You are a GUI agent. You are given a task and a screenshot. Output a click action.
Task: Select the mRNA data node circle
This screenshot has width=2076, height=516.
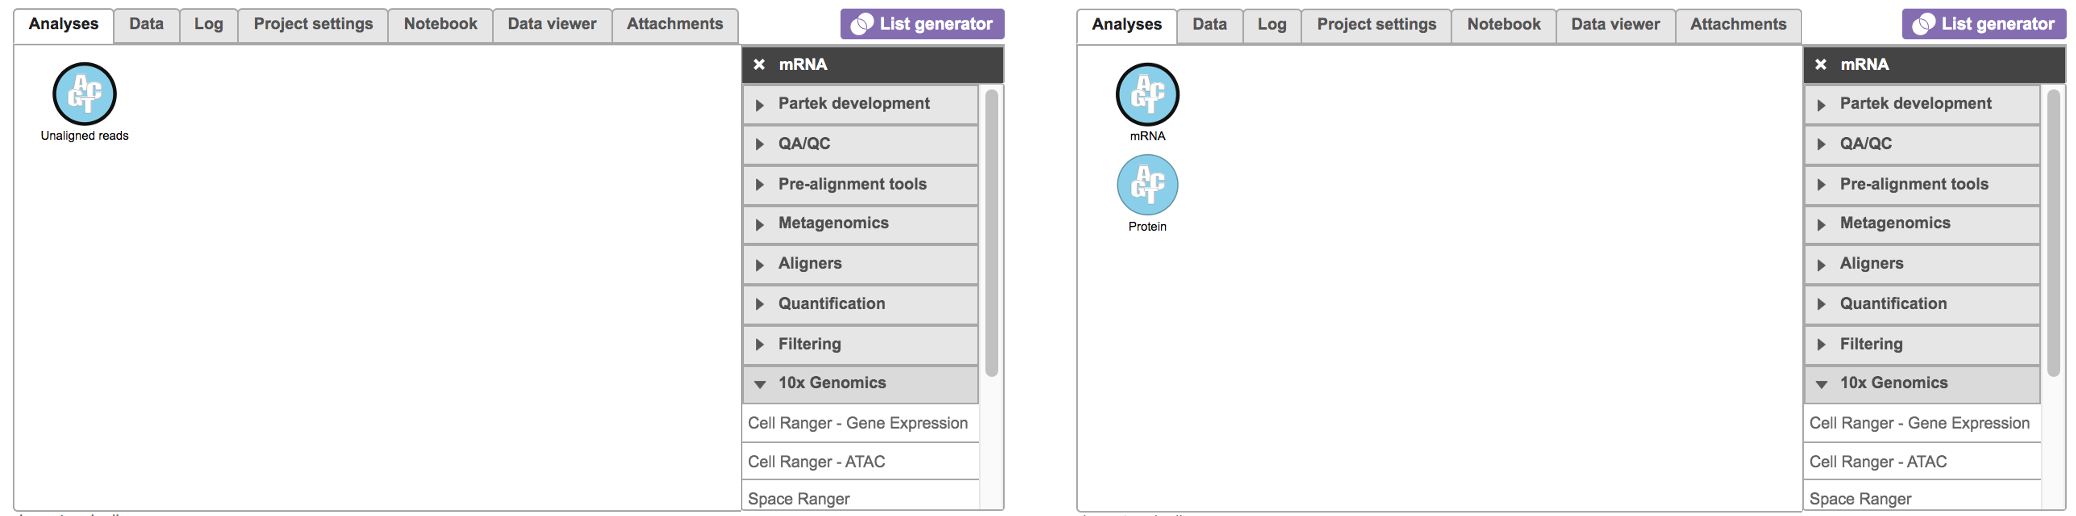pyautogui.click(x=1147, y=94)
